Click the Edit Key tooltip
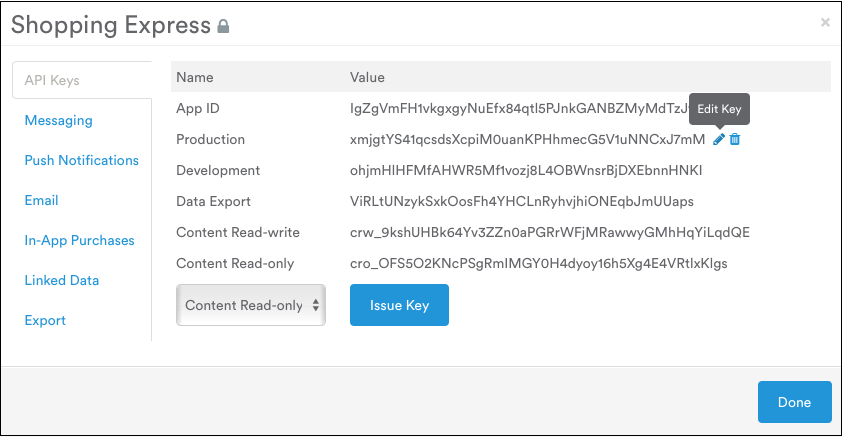The image size is (842, 437). click(x=719, y=109)
